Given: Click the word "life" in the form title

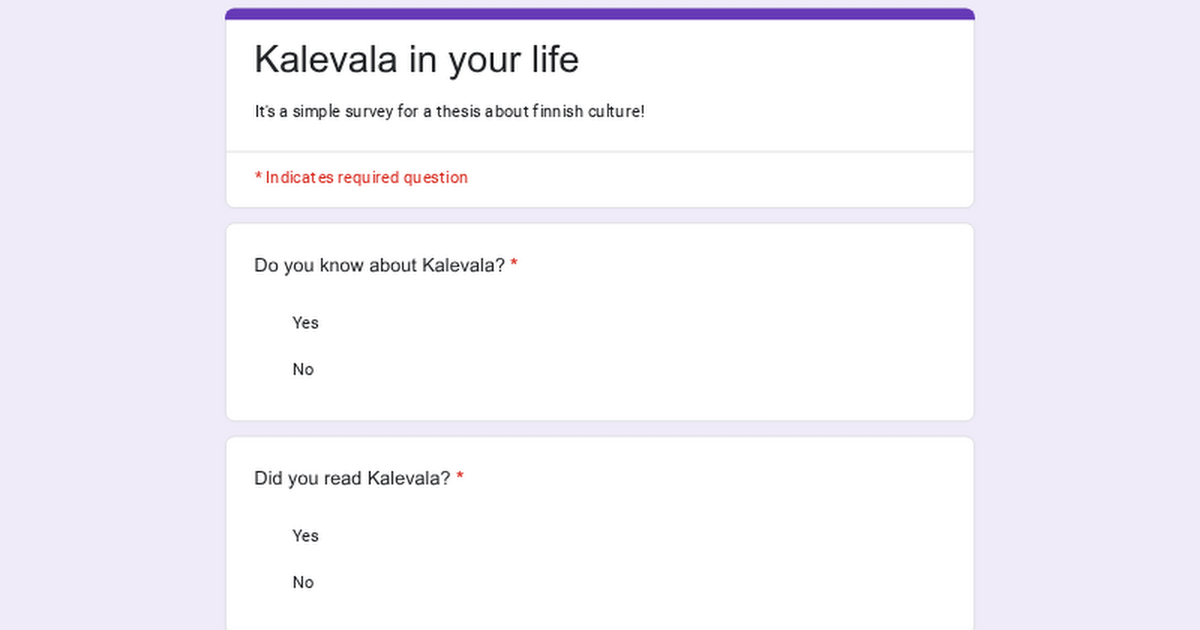Looking at the screenshot, I should point(552,60).
